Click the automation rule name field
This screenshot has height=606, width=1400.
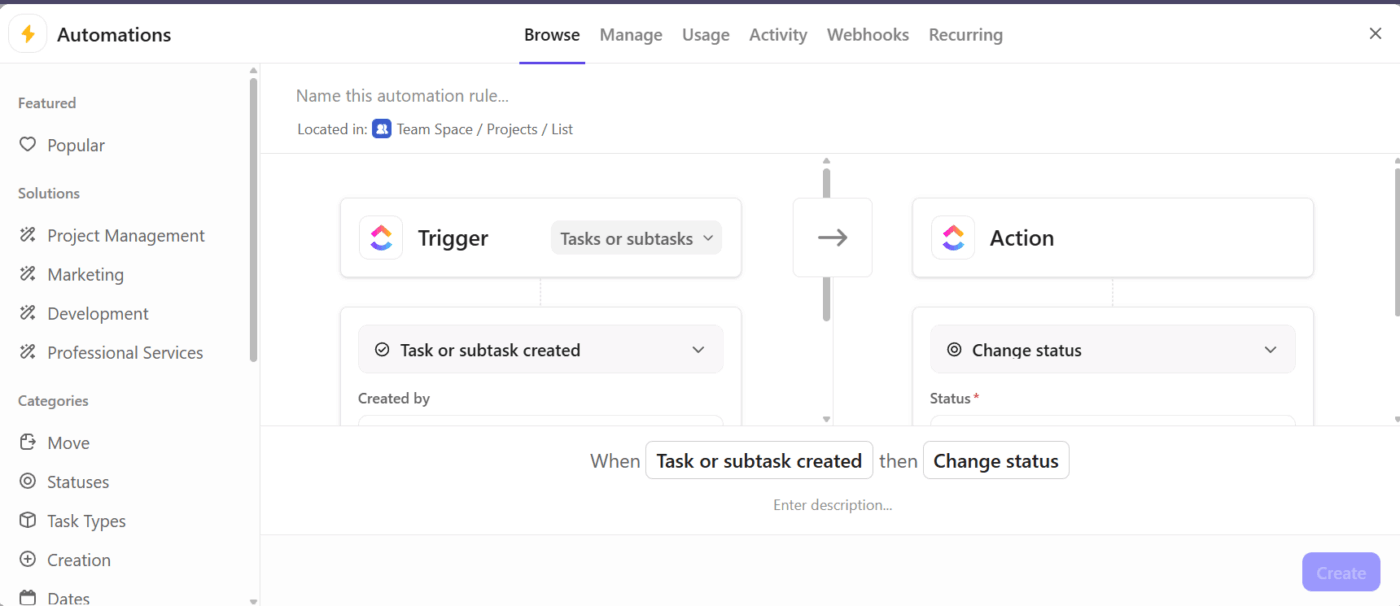(402, 95)
